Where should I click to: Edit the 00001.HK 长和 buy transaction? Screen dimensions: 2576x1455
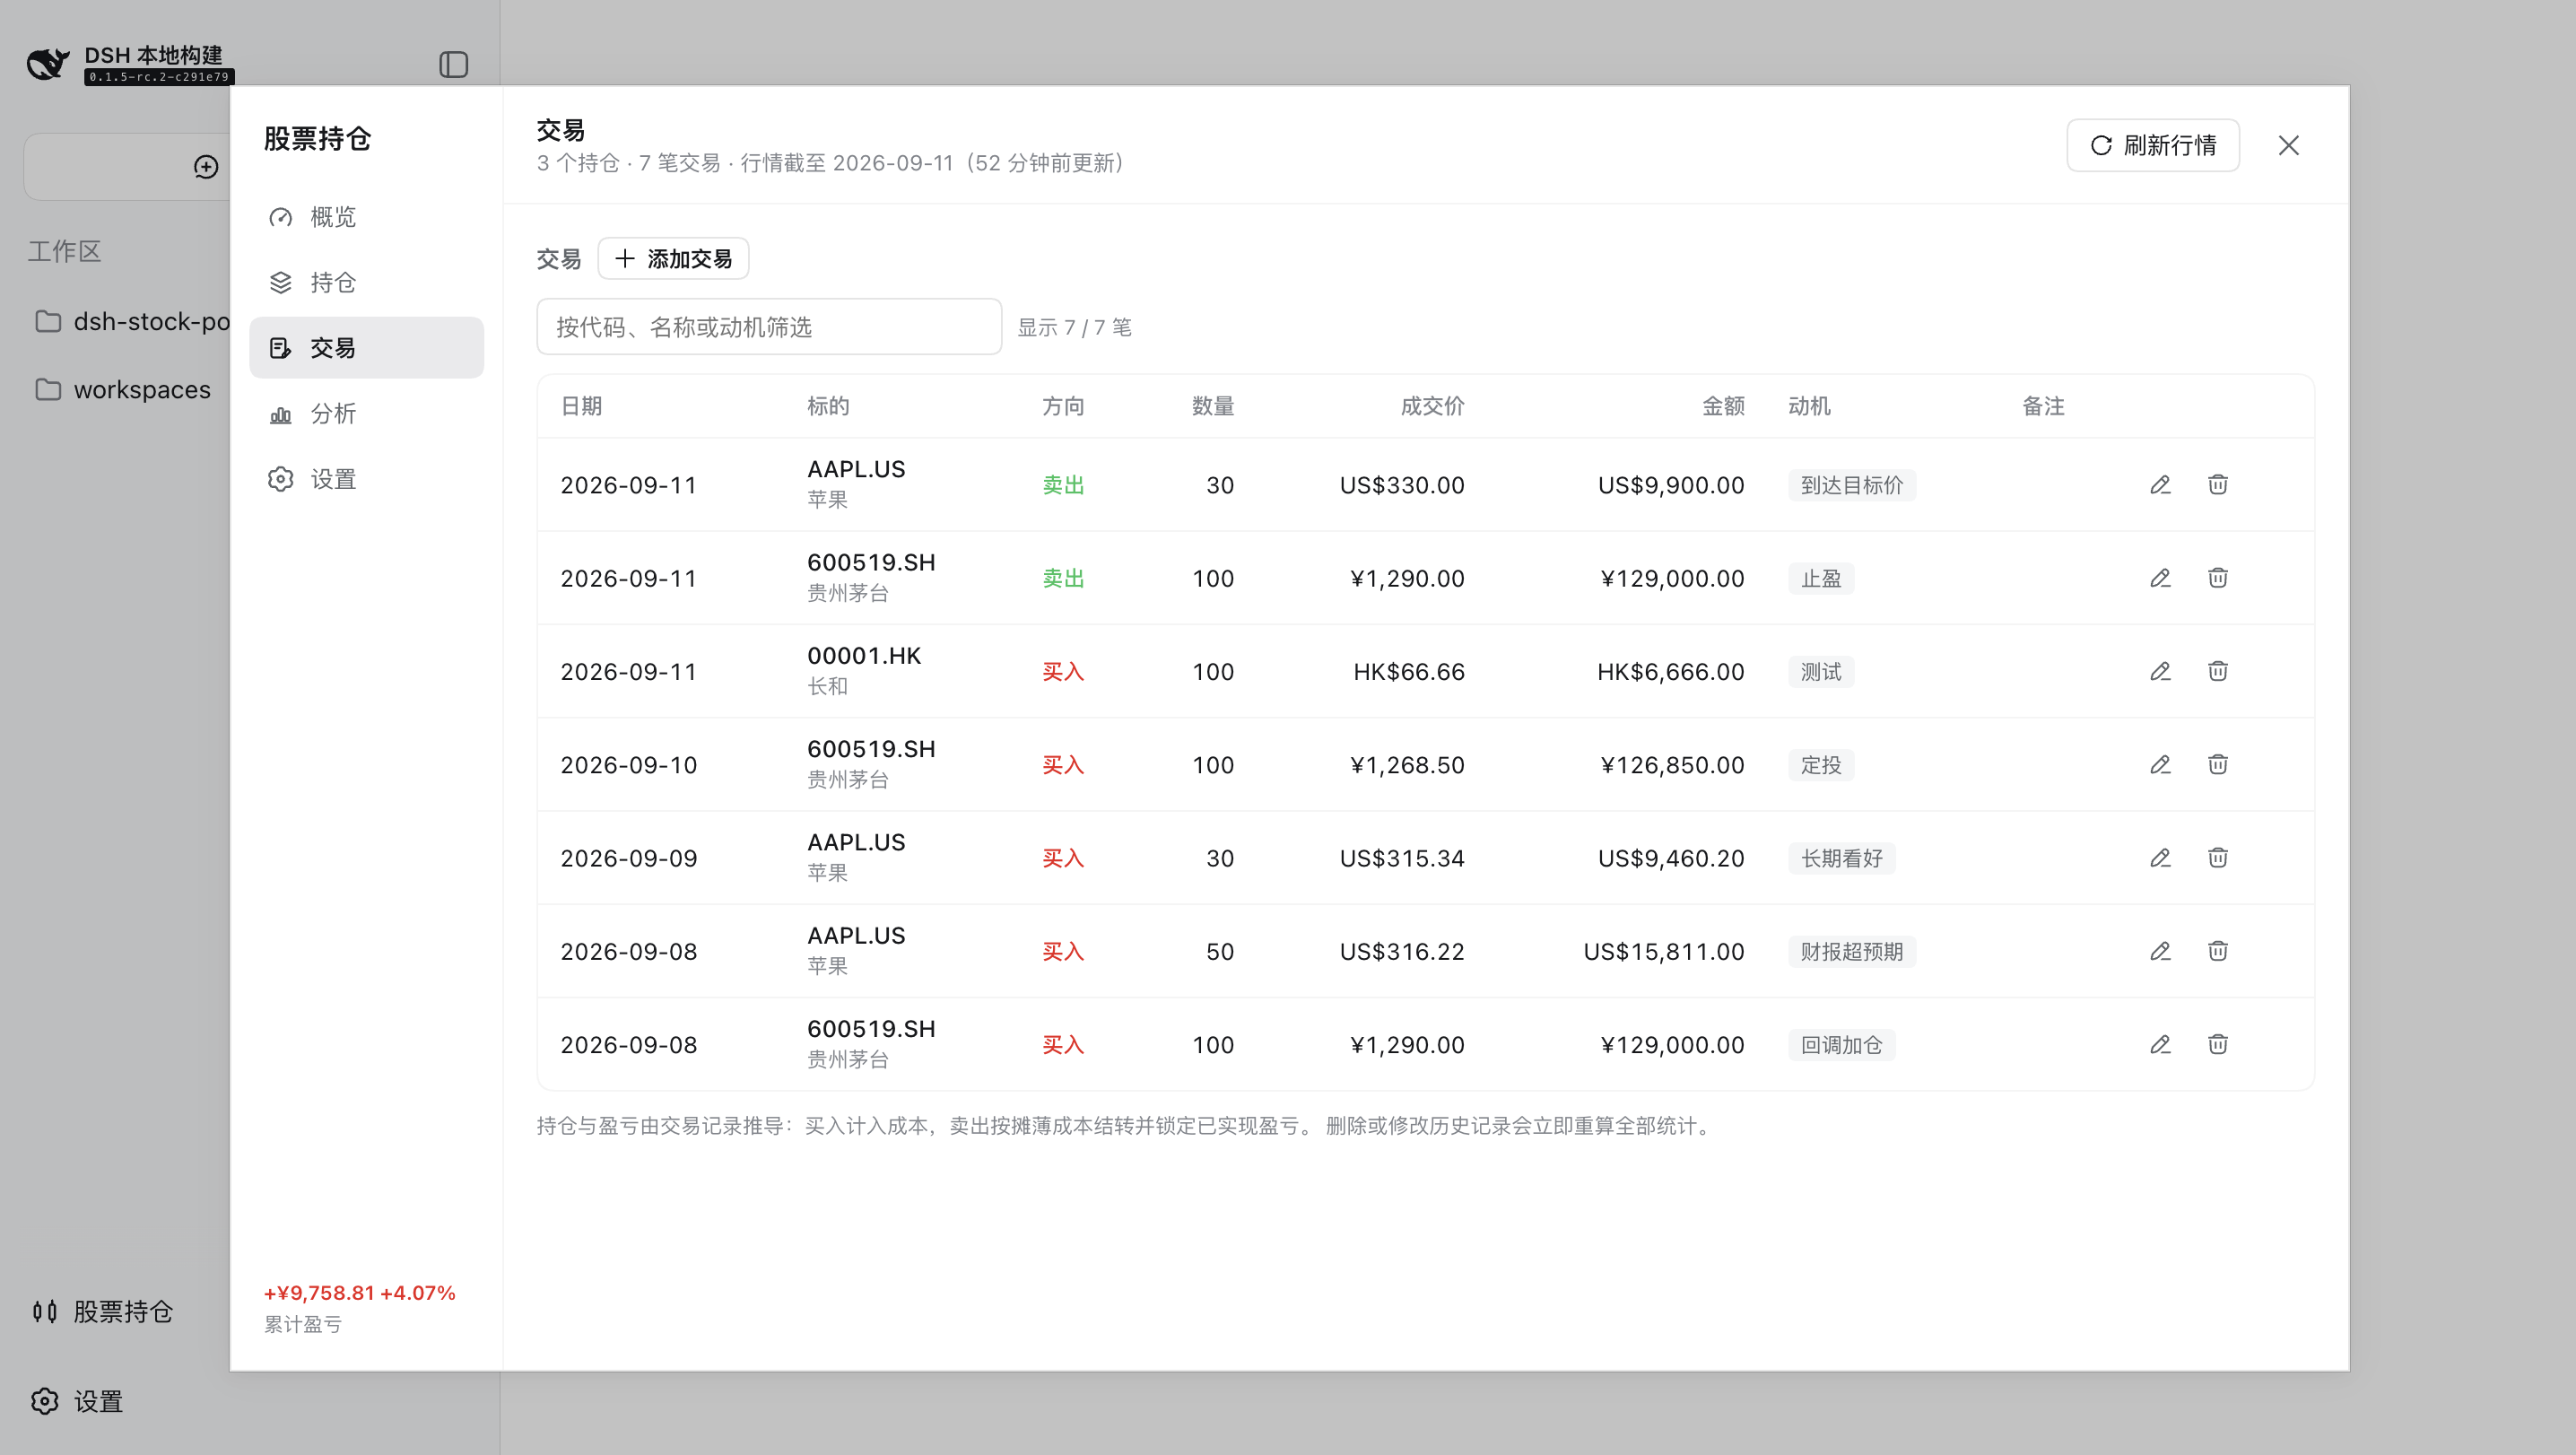tap(2160, 671)
